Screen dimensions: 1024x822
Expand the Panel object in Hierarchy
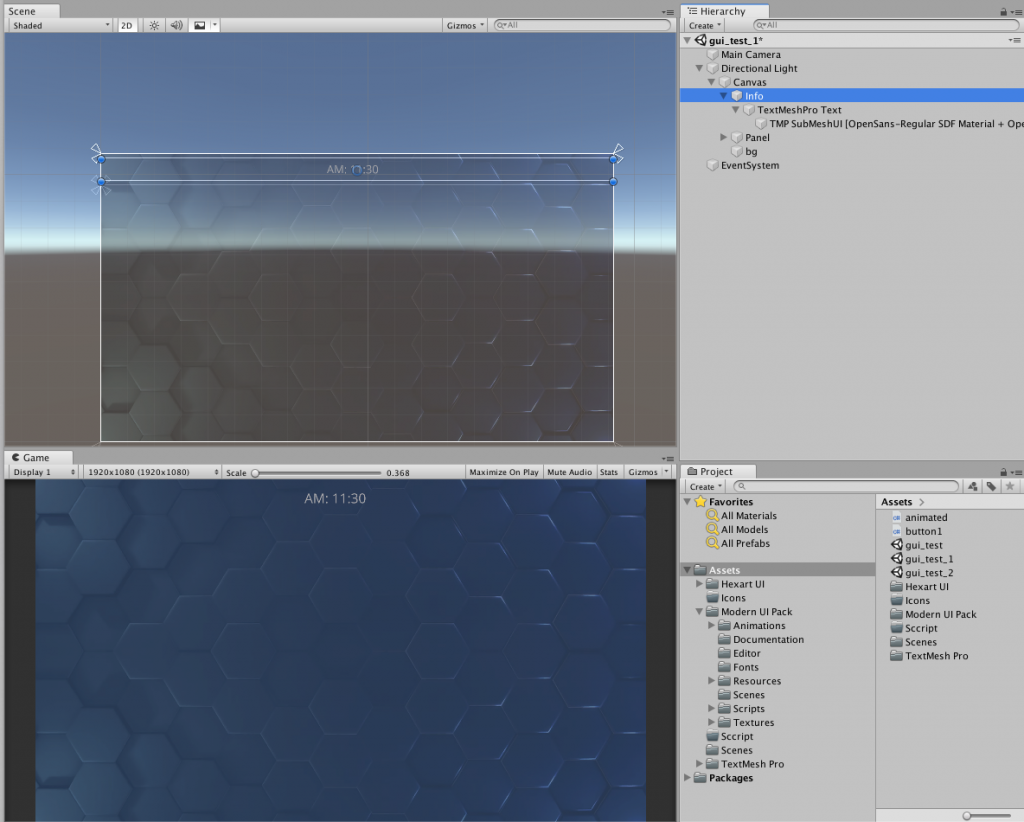pos(724,138)
